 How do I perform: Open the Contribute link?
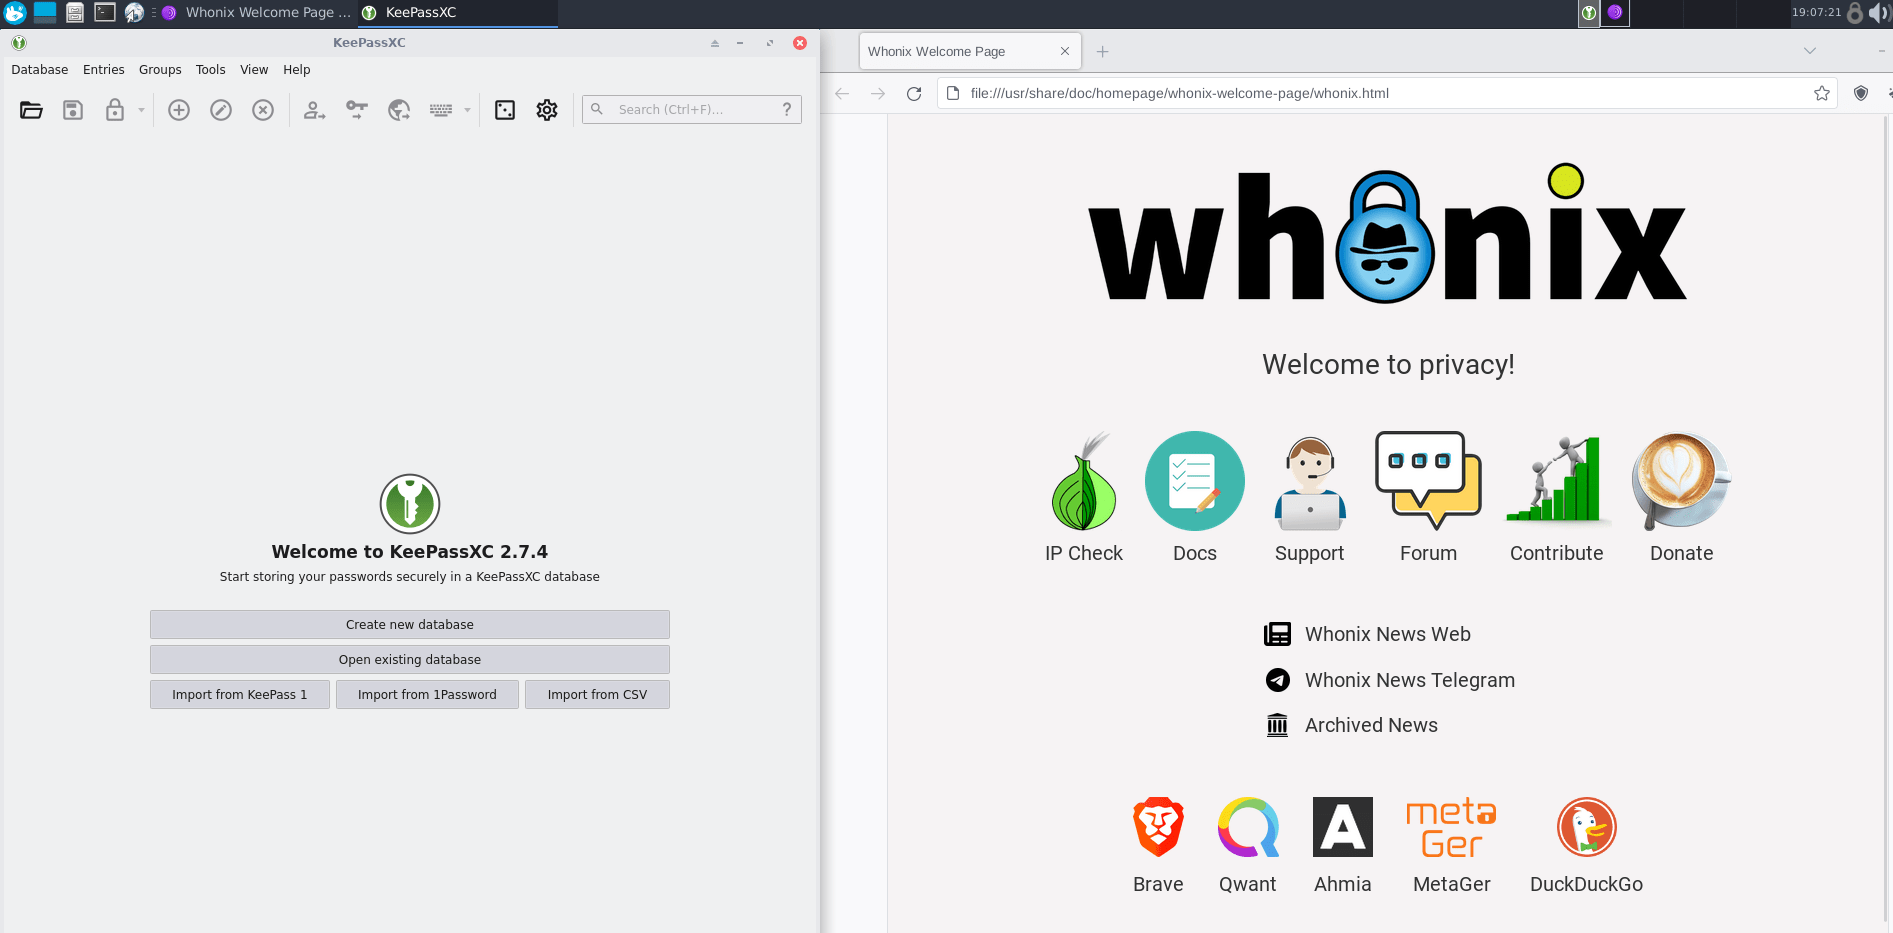pyautogui.click(x=1557, y=497)
